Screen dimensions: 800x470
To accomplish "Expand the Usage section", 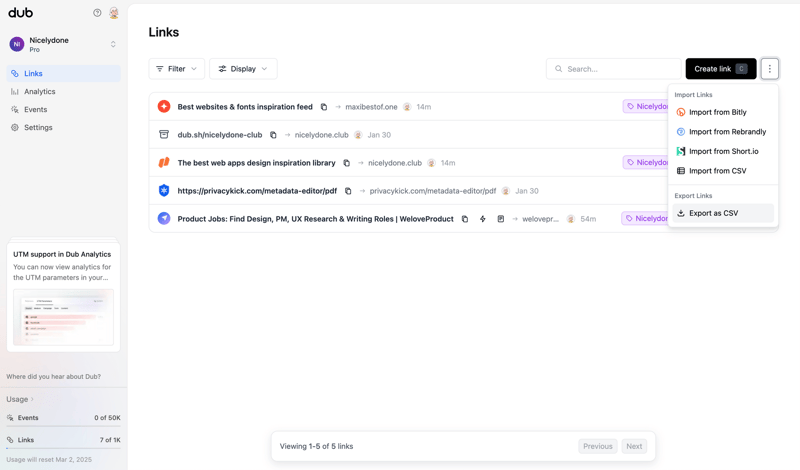I will [20, 399].
